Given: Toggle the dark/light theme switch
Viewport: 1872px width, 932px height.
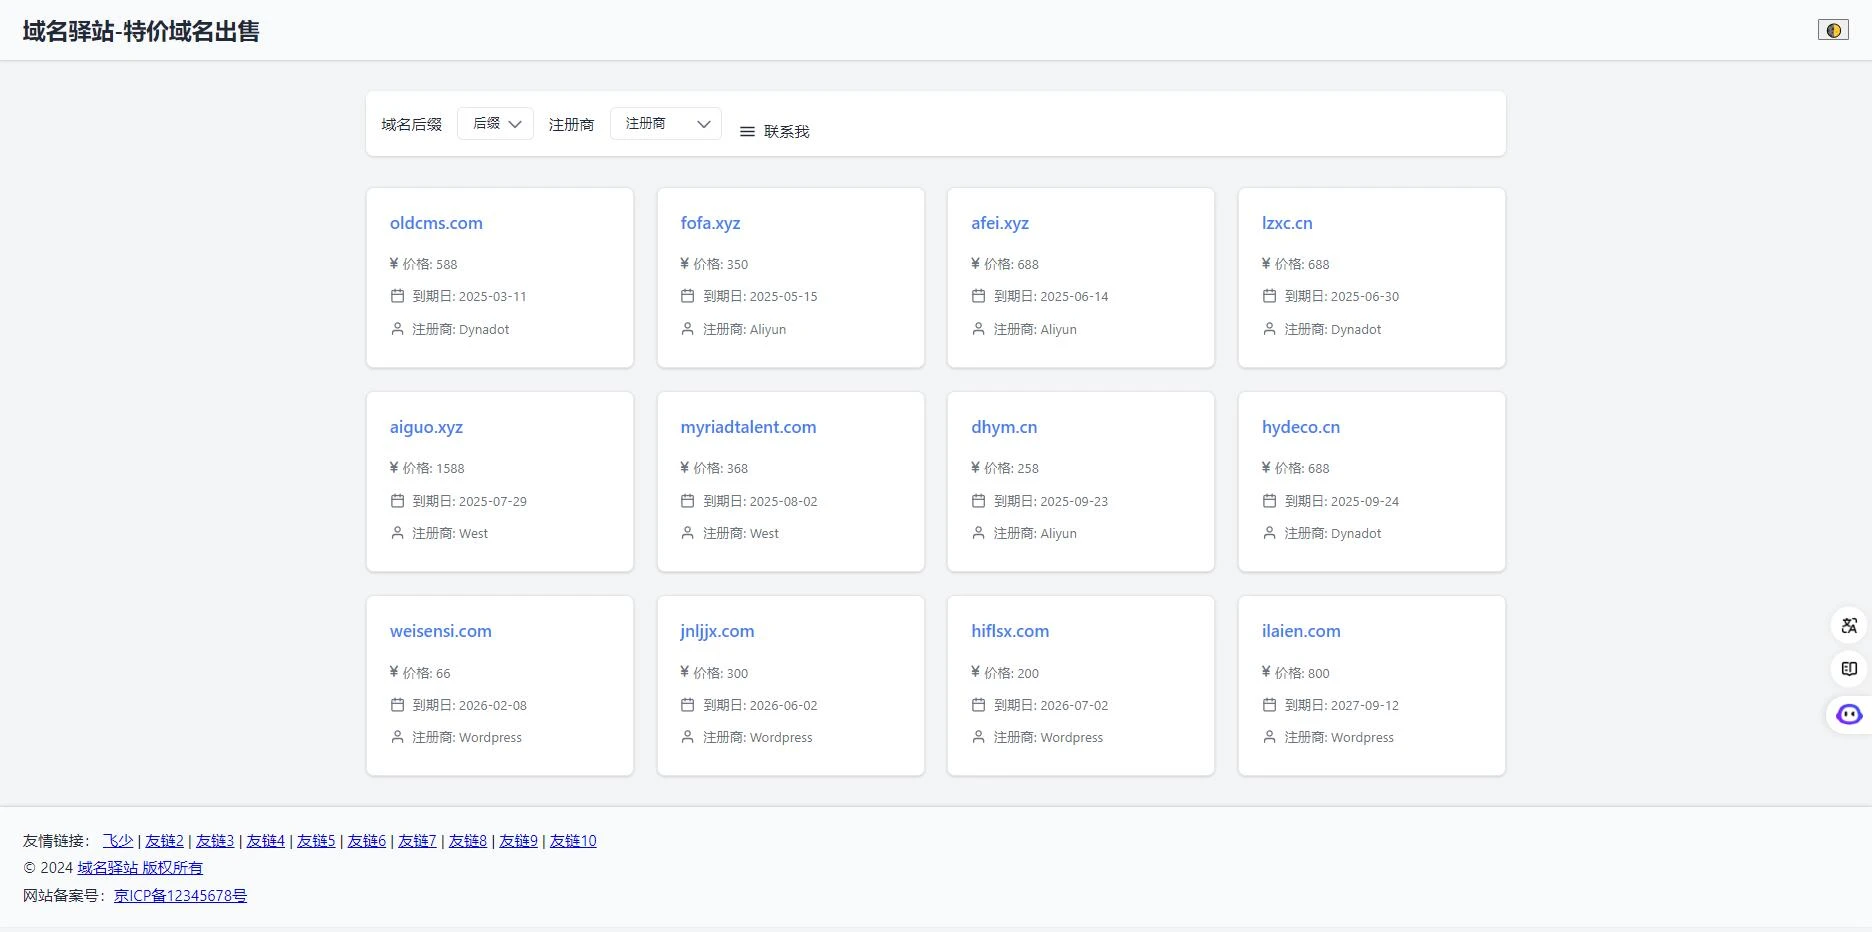Looking at the screenshot, I should (1832, 30).
